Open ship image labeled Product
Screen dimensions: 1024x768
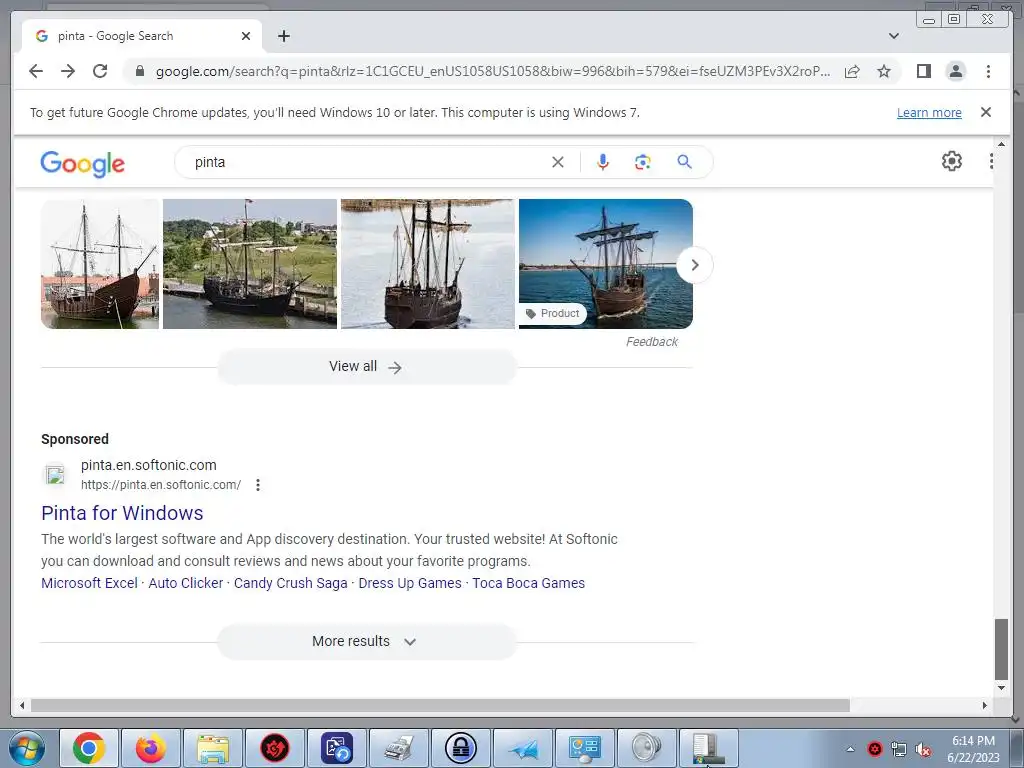605,264
